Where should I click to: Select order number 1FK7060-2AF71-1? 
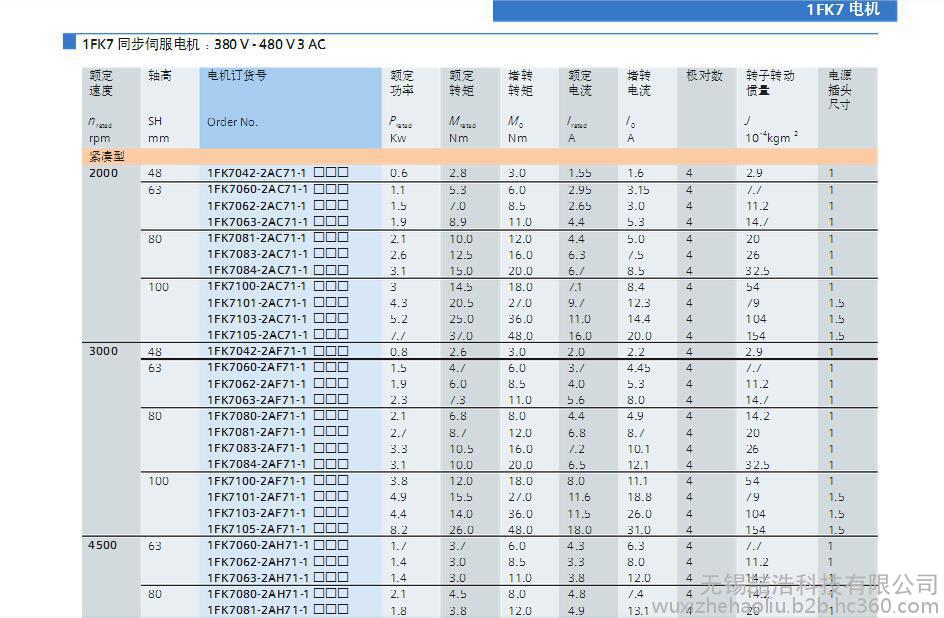point(256,368)
